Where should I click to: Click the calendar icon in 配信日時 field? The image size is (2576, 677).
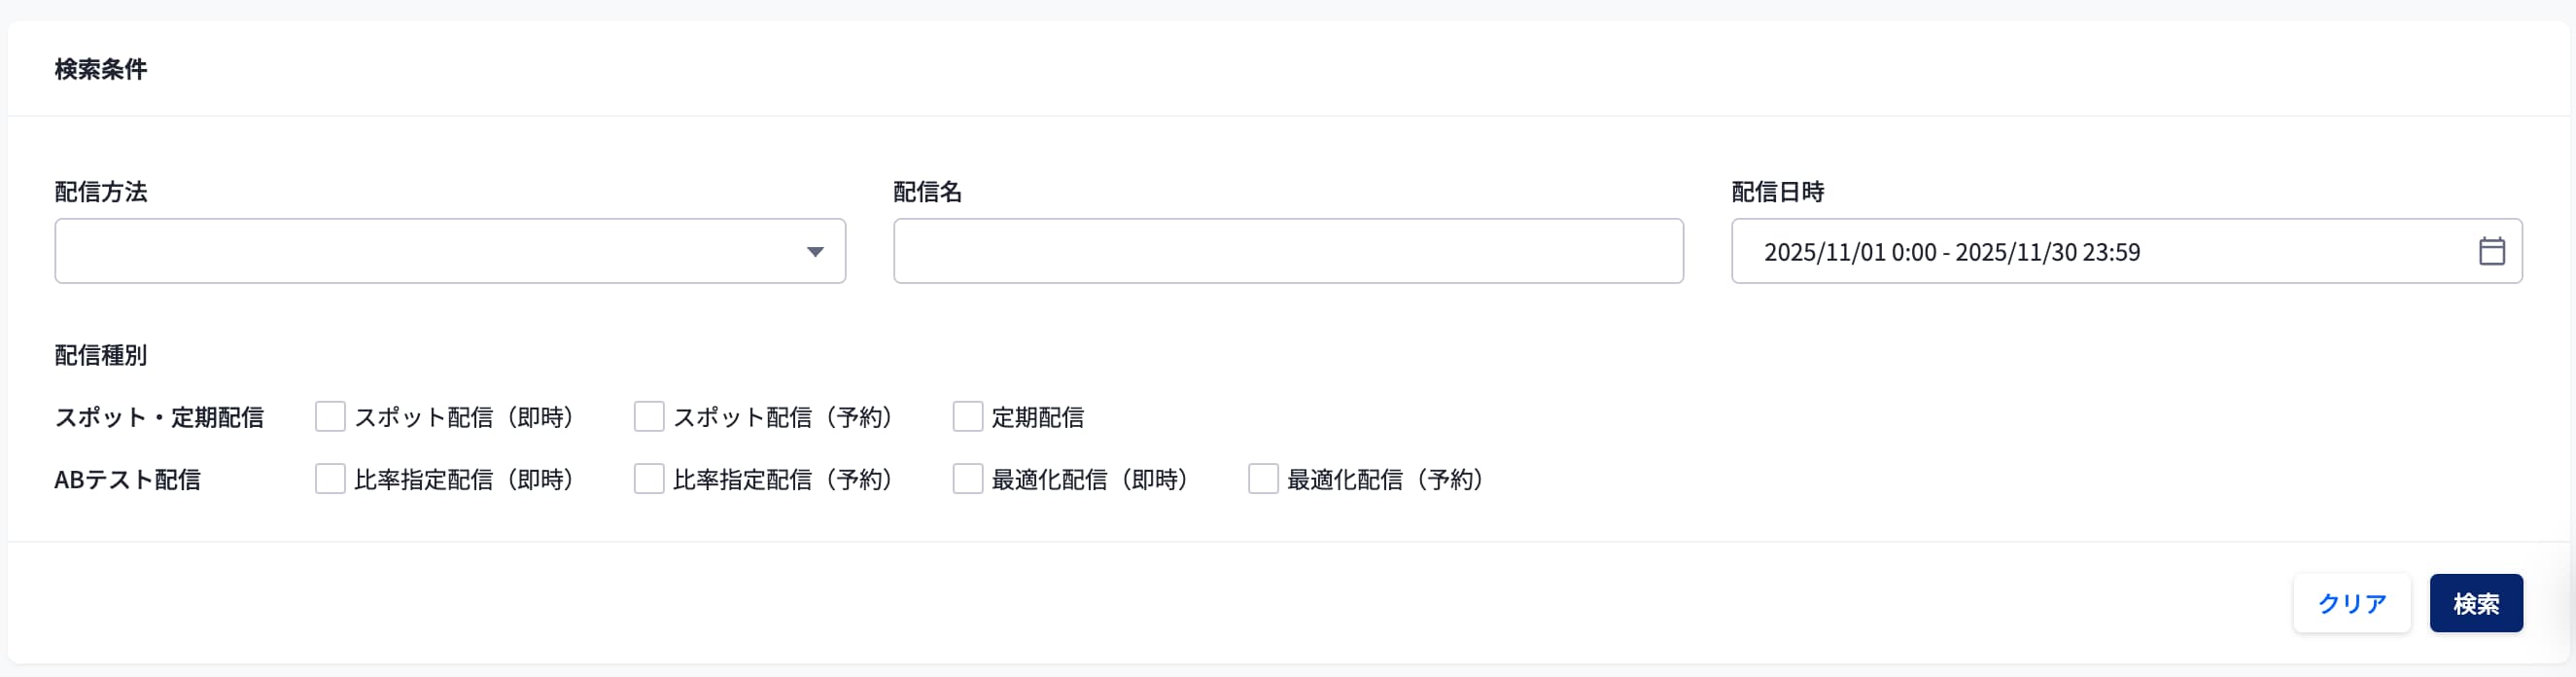[2491, 251]
